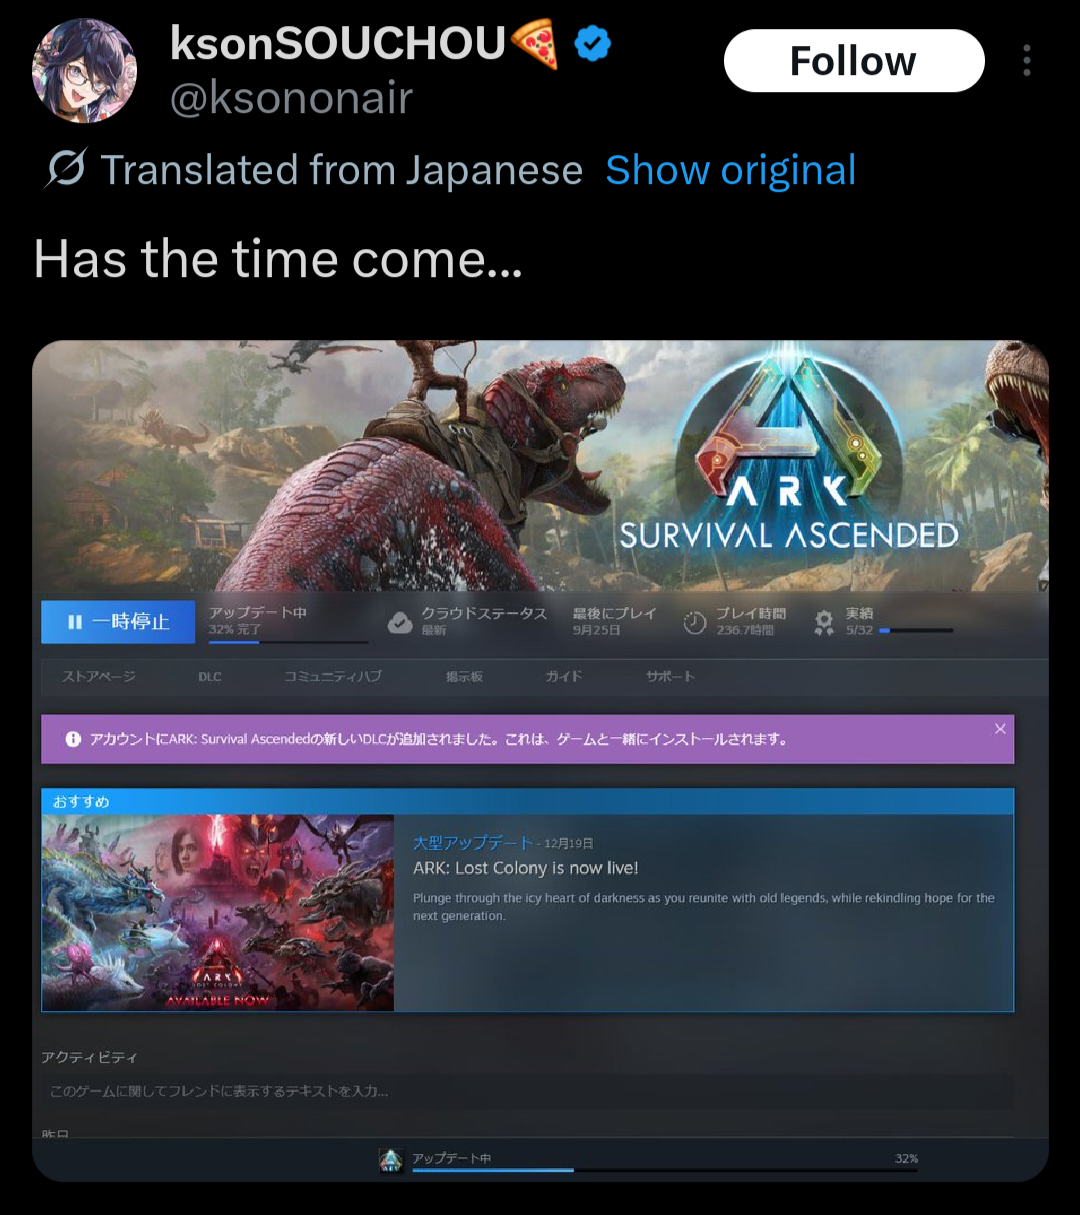Pause the update with the 一時停止 button
This screenshot has height=1215, width=1080.
click(x=118, y=622)
